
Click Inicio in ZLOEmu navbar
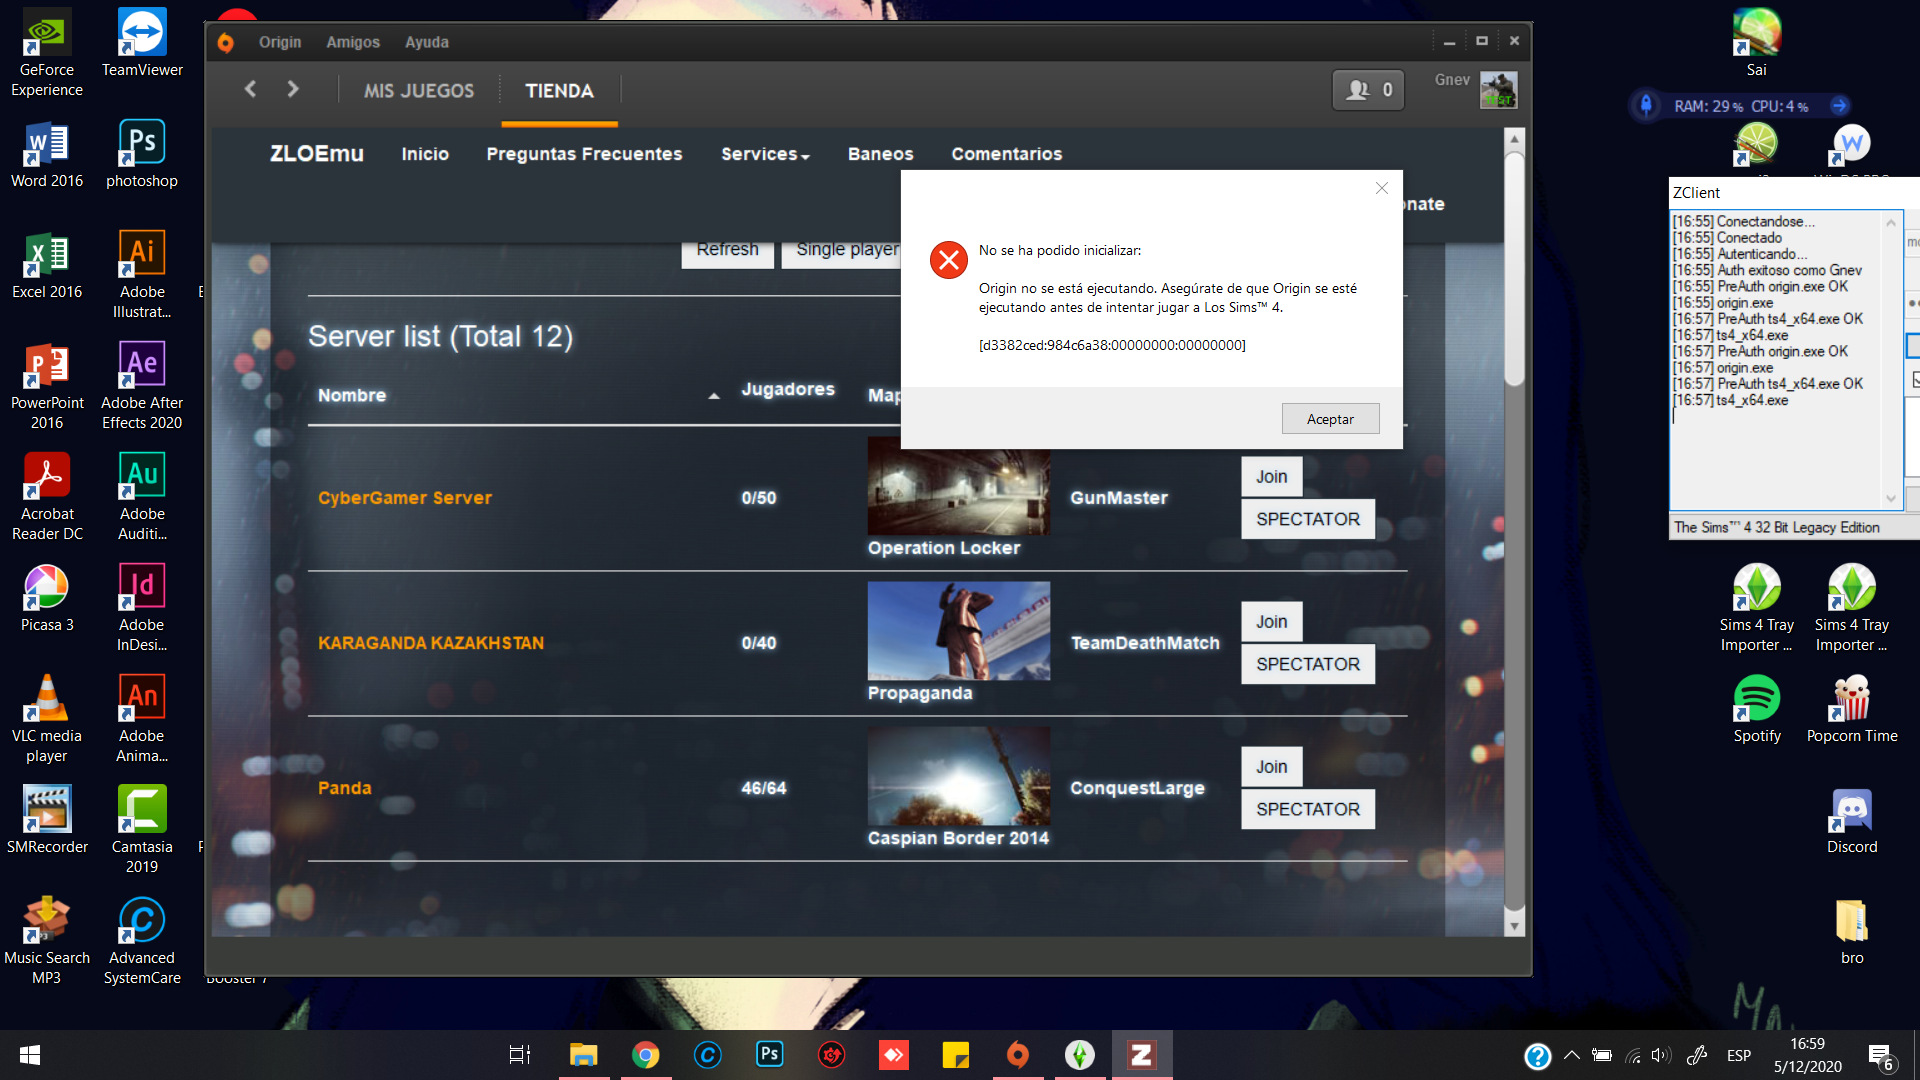[x=425, y=154]
